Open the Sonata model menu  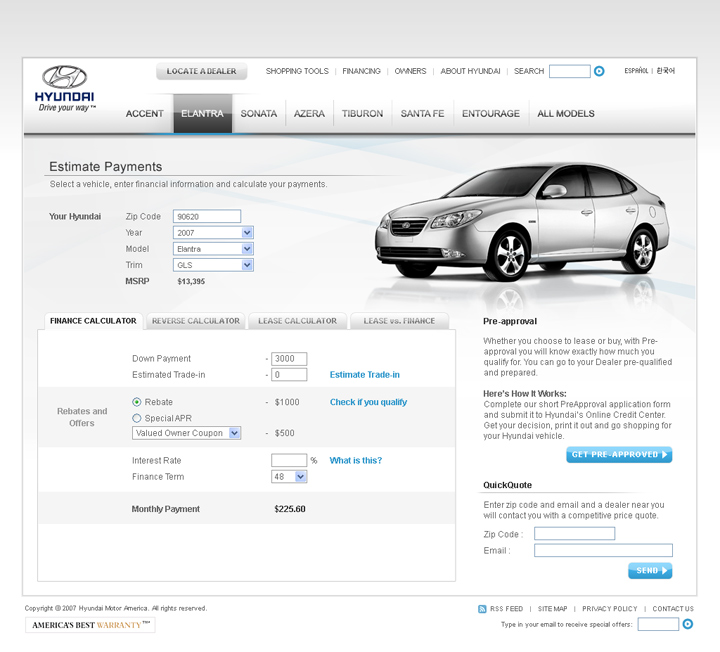tap(258, 114)
